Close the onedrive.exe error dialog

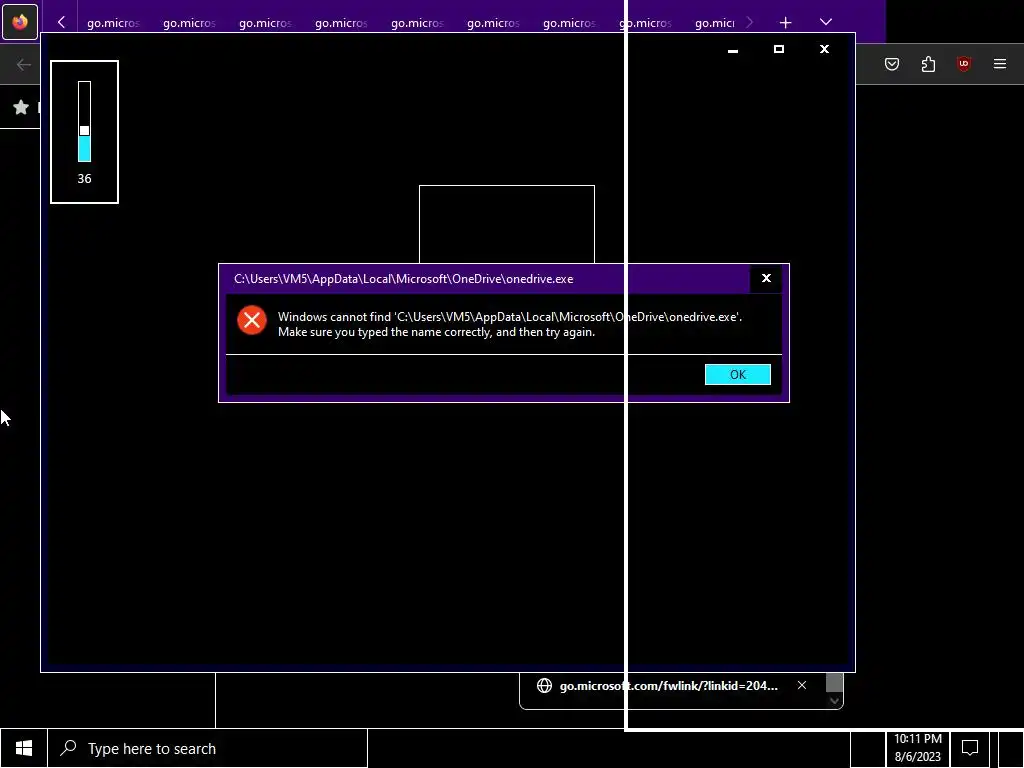pyautogui.click(x=766, y=278)
